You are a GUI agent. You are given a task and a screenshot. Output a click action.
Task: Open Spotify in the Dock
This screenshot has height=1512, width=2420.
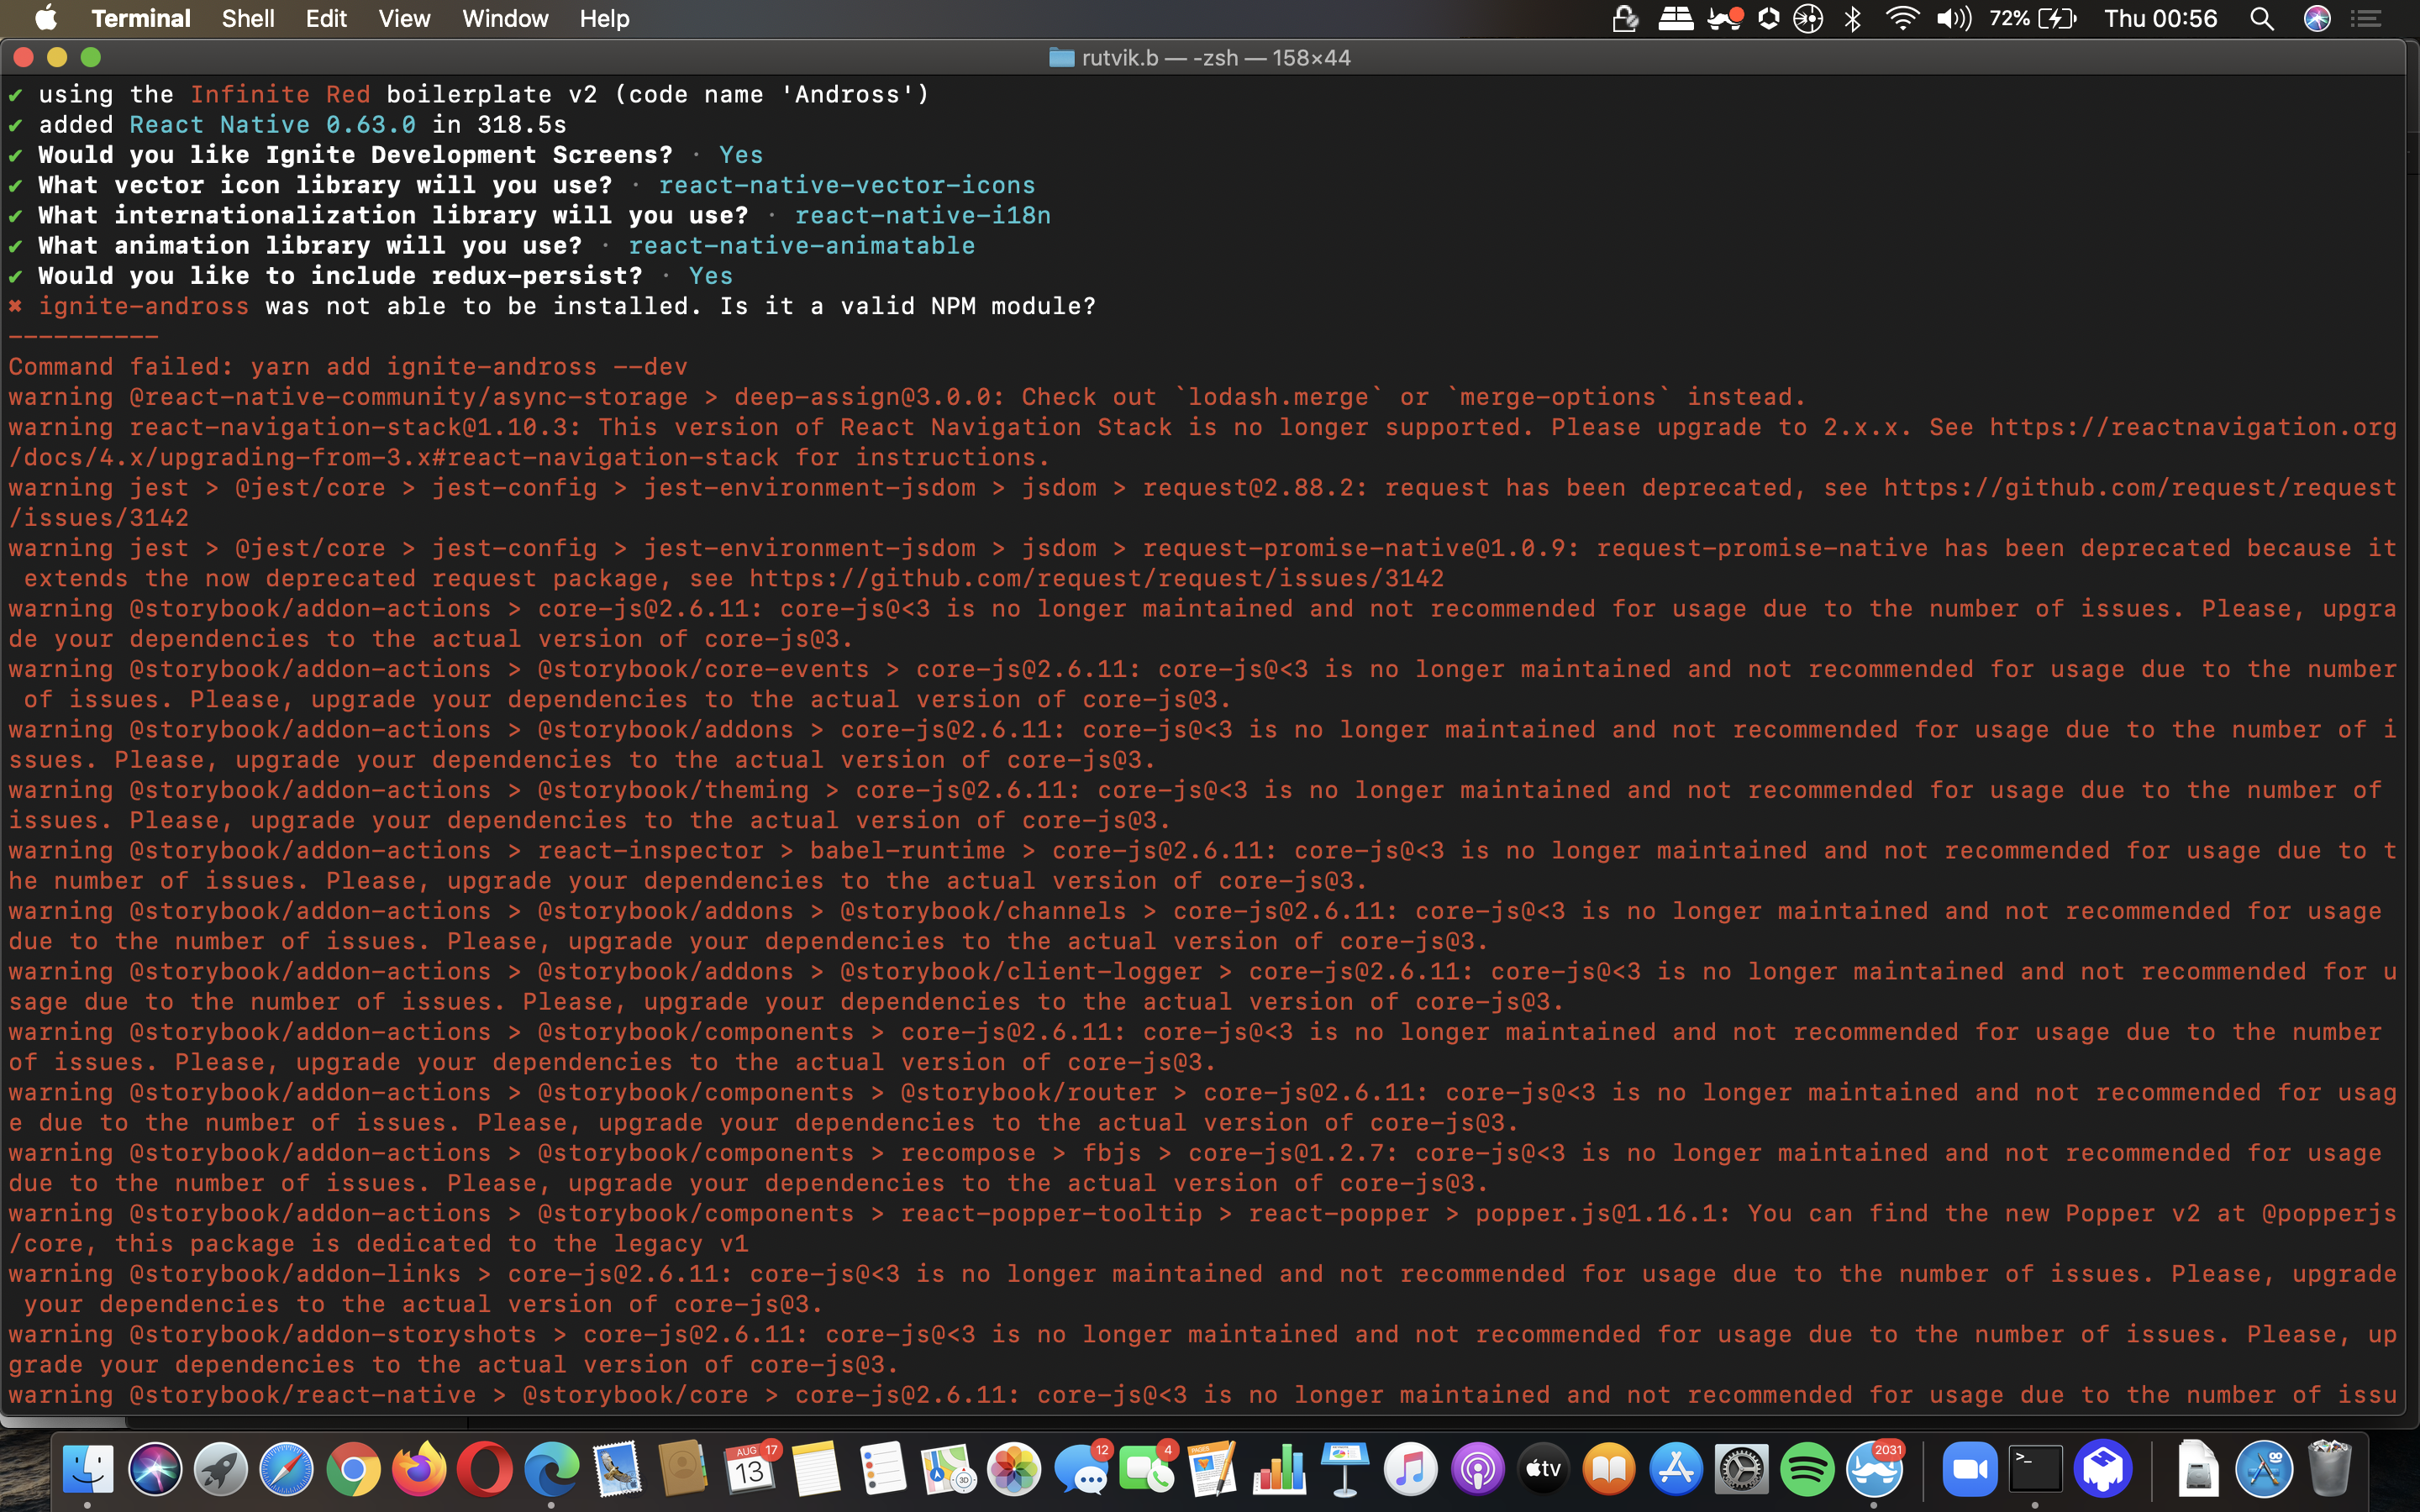click(1808, 1468)
